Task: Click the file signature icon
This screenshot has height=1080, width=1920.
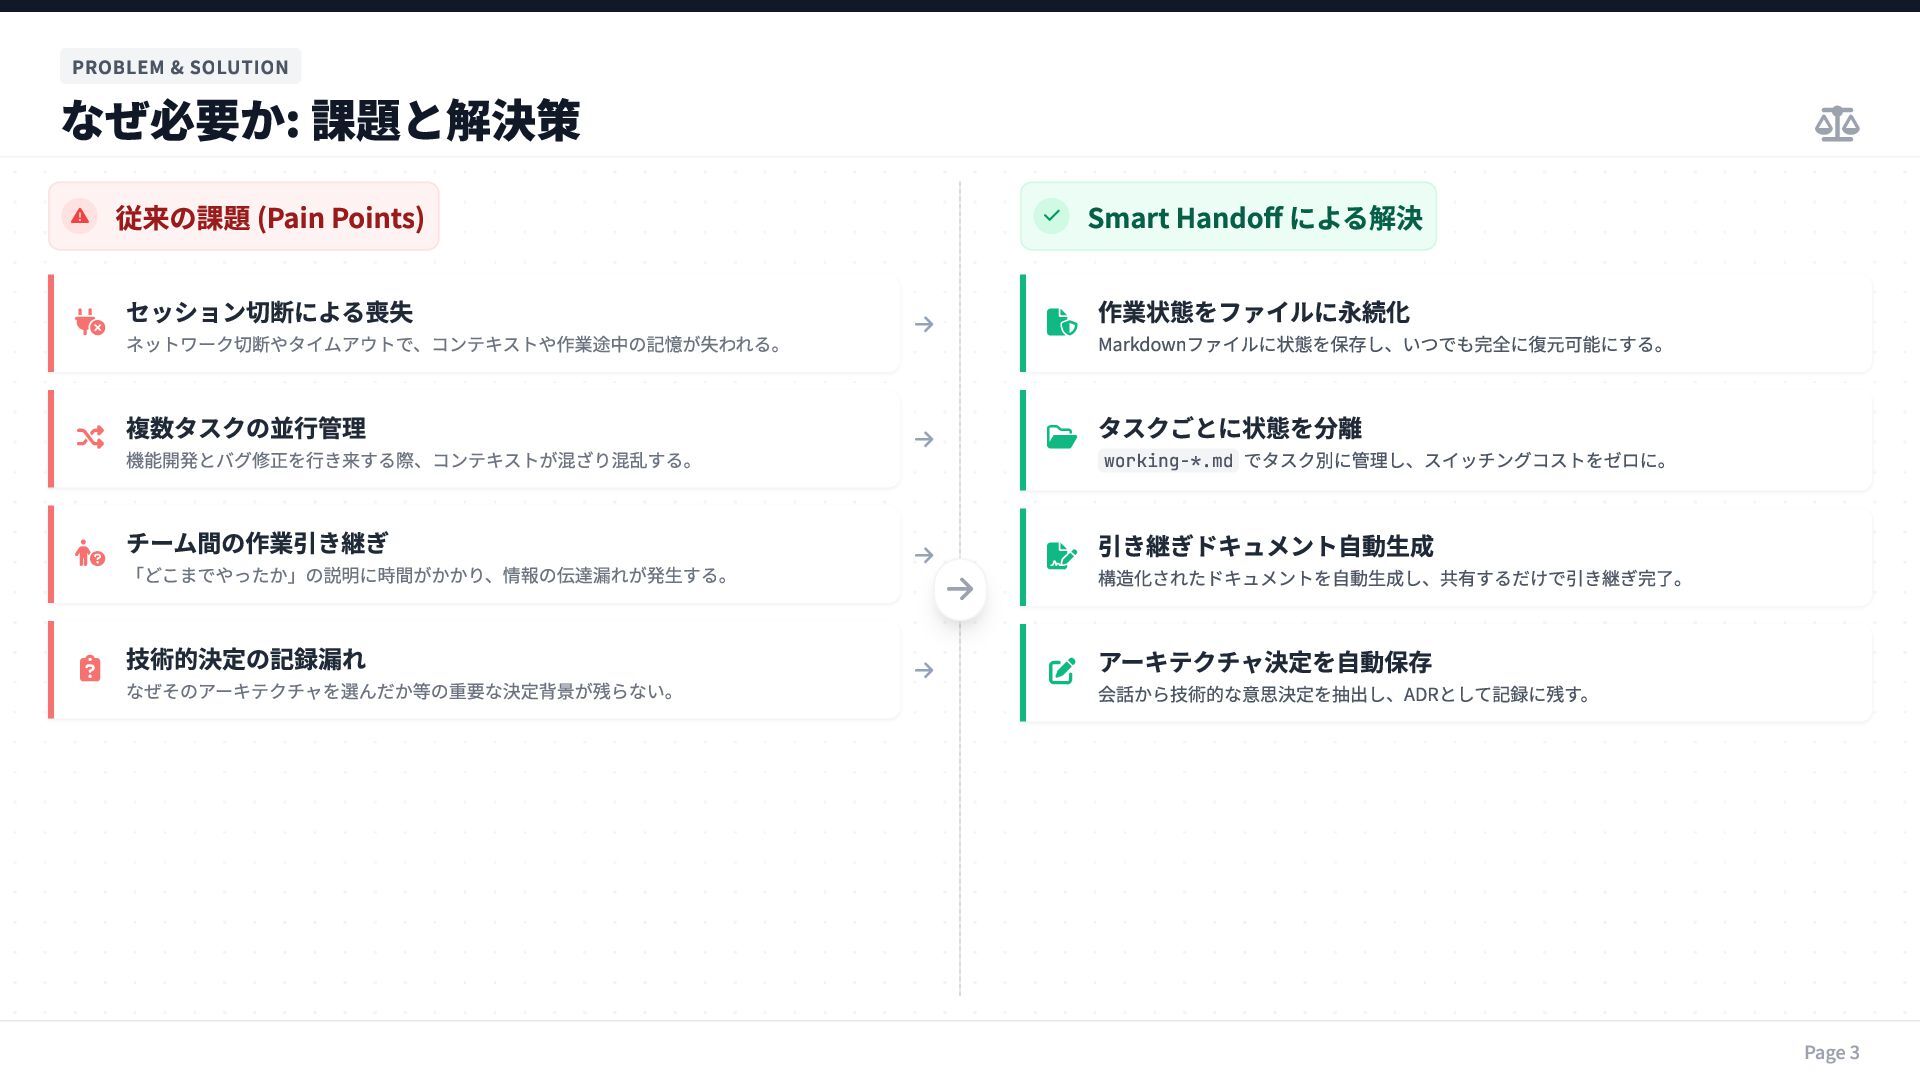Action: pyautogui.click(x=1060, y=556)
